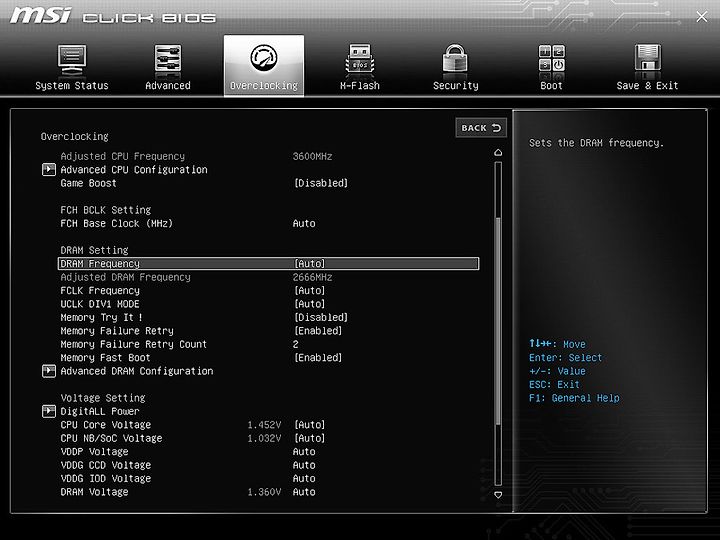Open FCLK Frequency [Auto] dropdown
This screenshot has height=540, width=720.
coord(309,291)
